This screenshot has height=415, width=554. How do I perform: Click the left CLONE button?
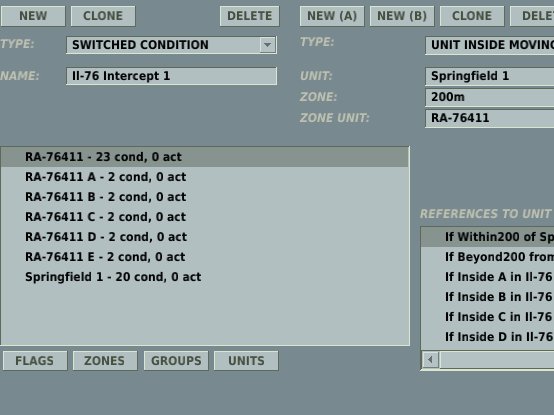pyautogui.click(x=103, y=16)
